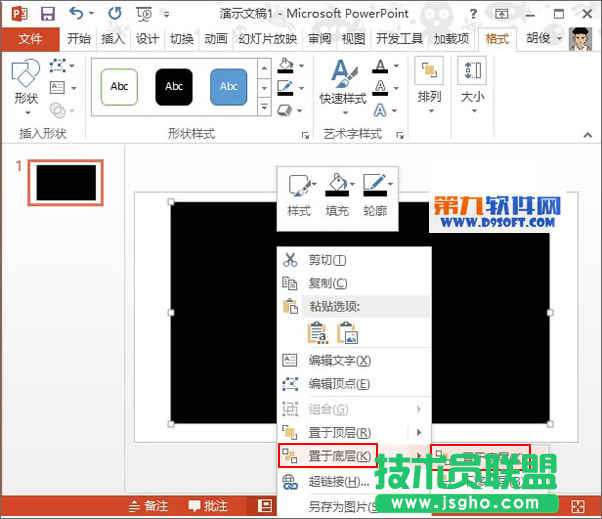The image size is (602, 519).
Task: Open Bring to Front menu entry
Action: 342,433
